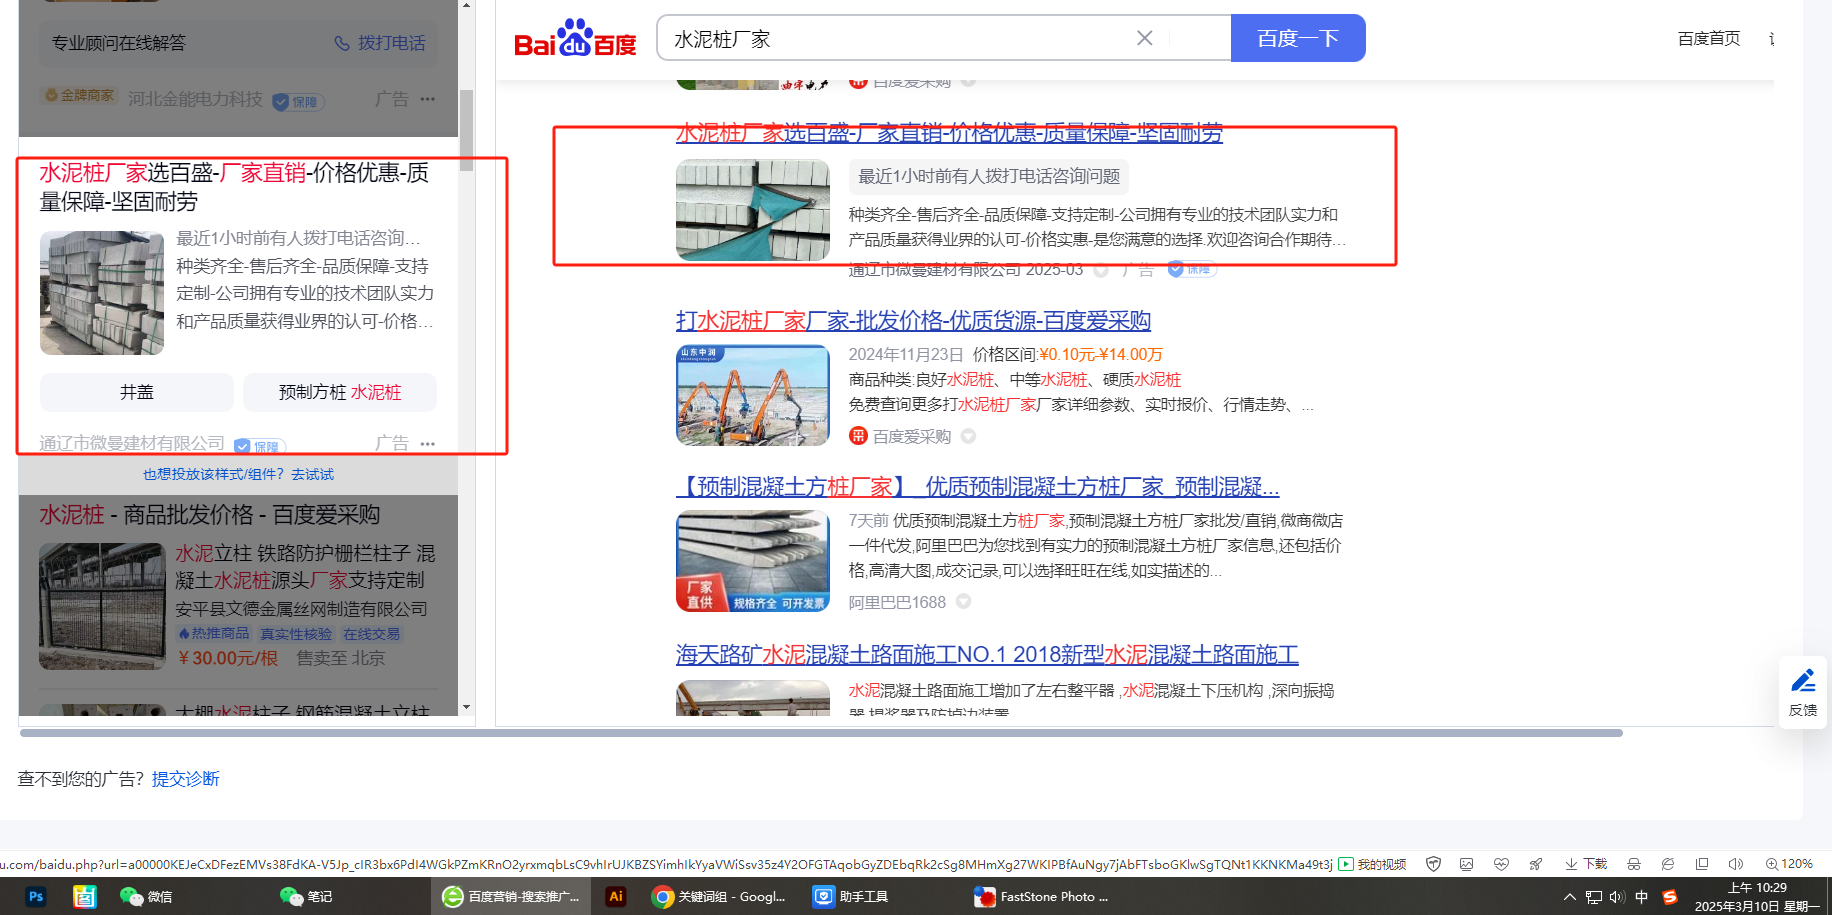Click the 百度爱采购 source name

pos(912,436)
